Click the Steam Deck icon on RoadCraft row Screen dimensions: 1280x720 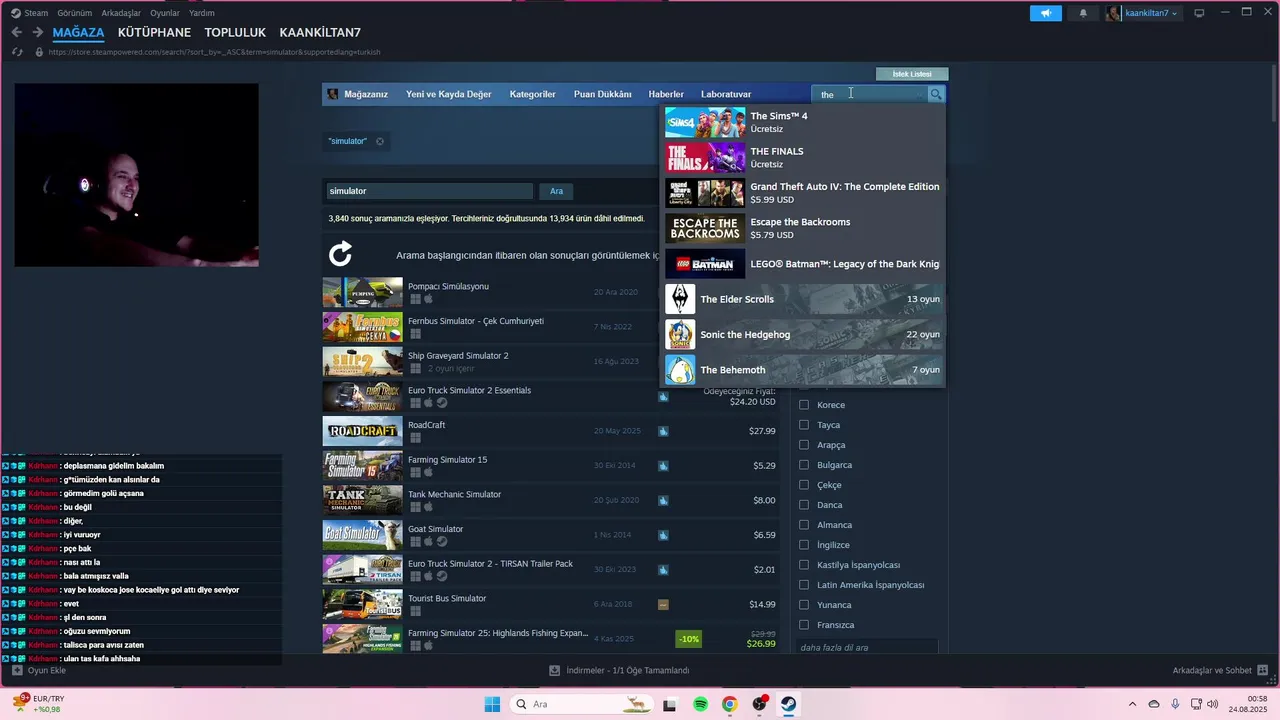(663, 431)
